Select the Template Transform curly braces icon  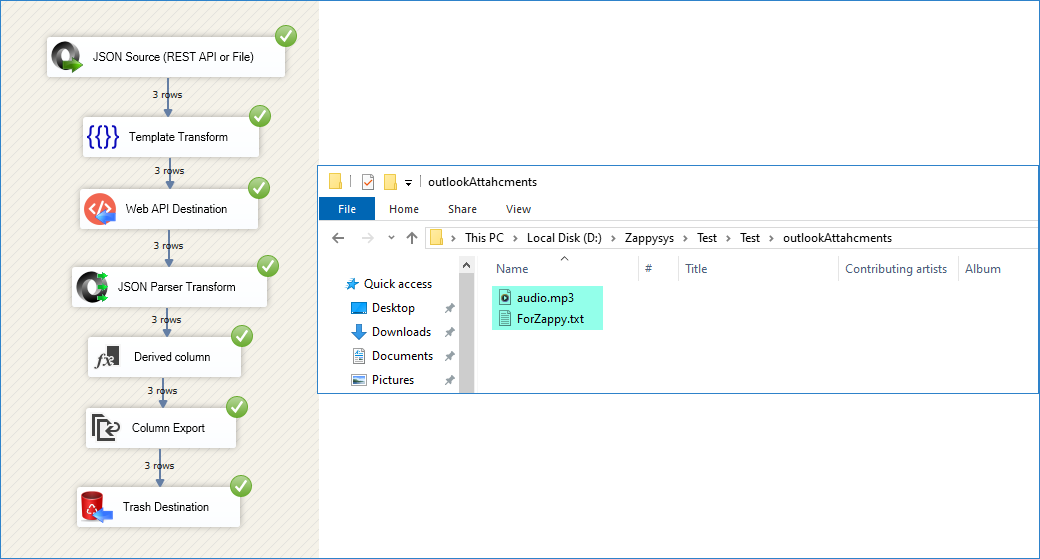(103, 137)
